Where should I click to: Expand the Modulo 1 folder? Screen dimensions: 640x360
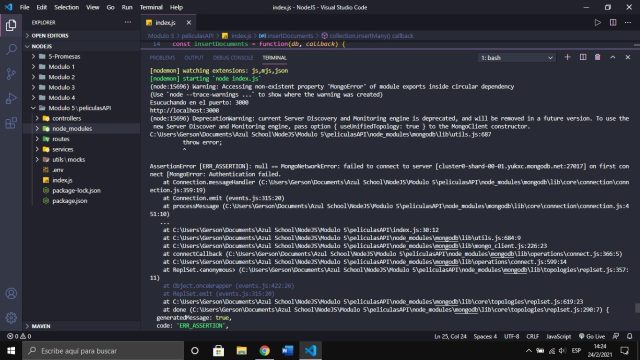82,67
